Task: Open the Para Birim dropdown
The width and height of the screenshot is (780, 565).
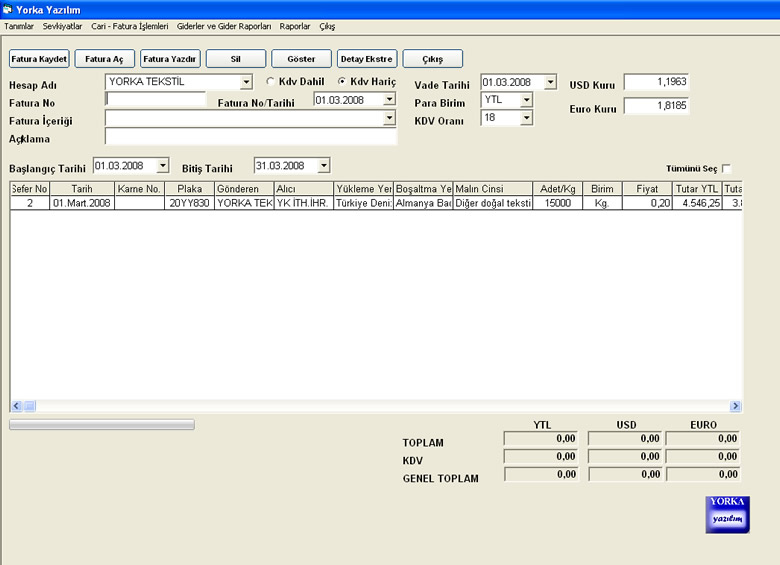Action: 526,100
